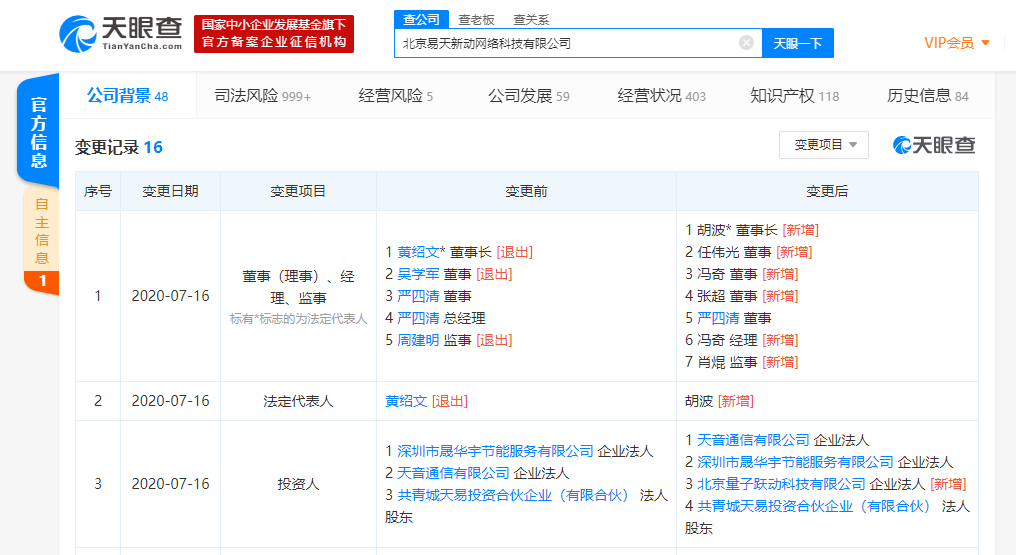
Task: Open 严四清 董事 link in 变更前 column
Action: [418, 296]
